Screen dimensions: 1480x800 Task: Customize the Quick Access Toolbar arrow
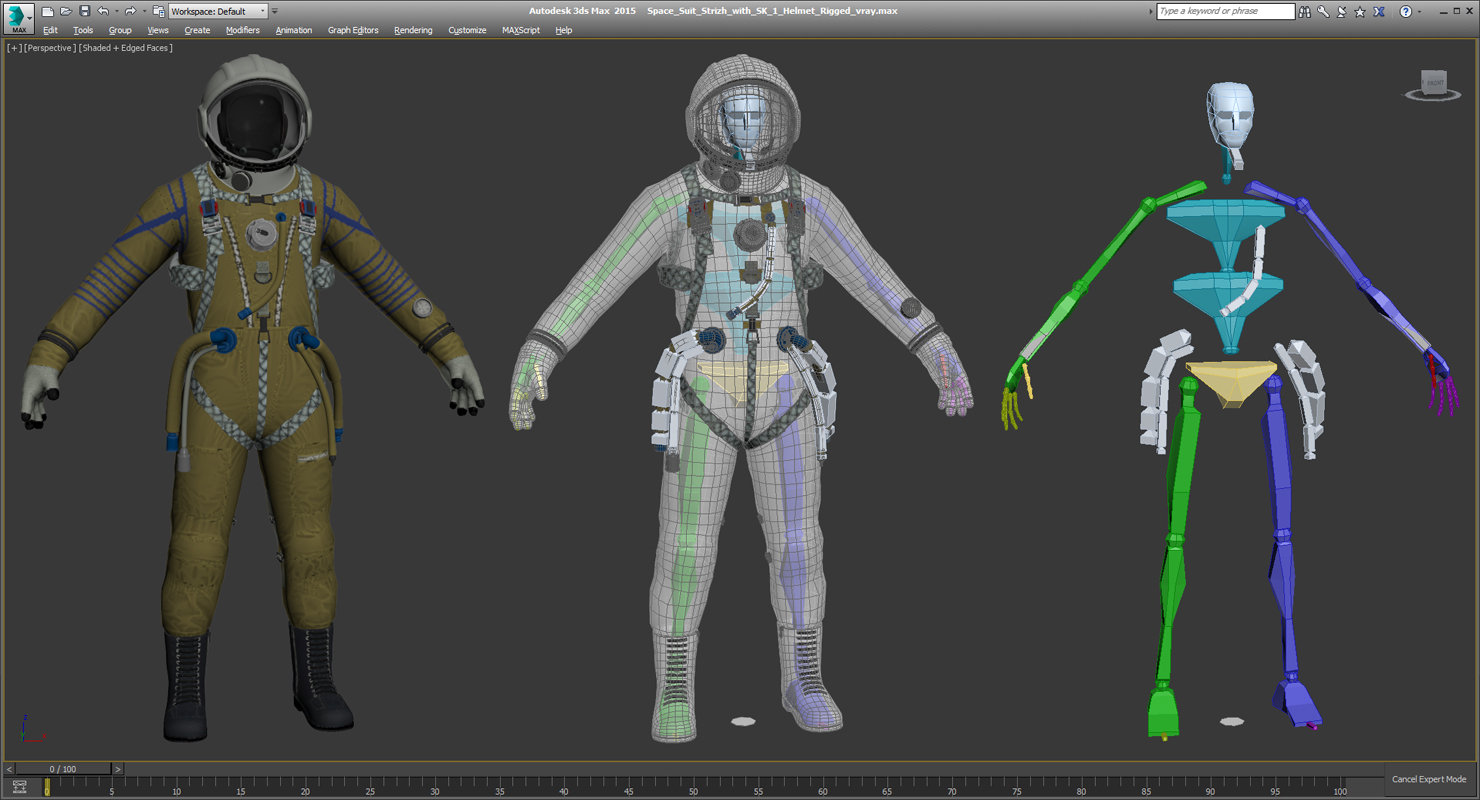coord(275,12)
